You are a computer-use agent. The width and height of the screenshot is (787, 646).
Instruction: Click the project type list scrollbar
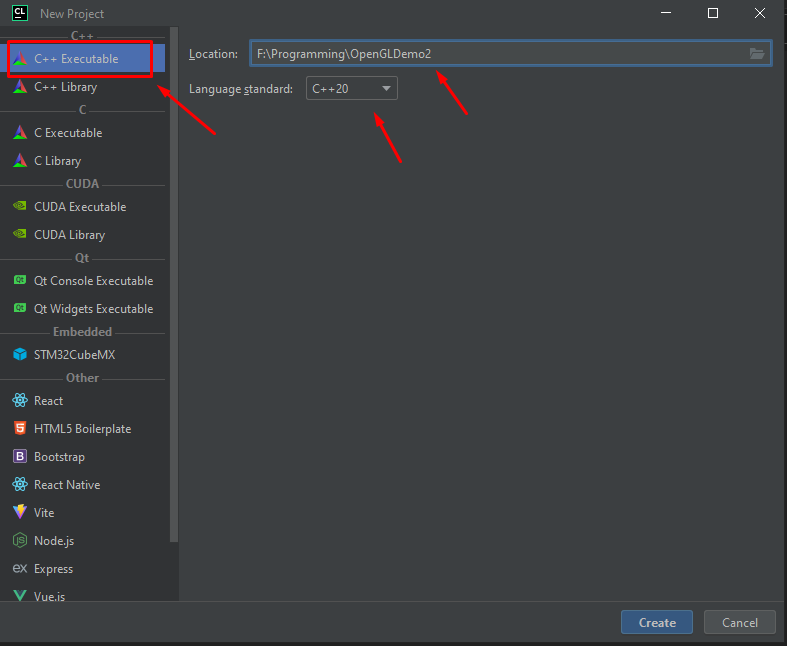click(174, 285)
